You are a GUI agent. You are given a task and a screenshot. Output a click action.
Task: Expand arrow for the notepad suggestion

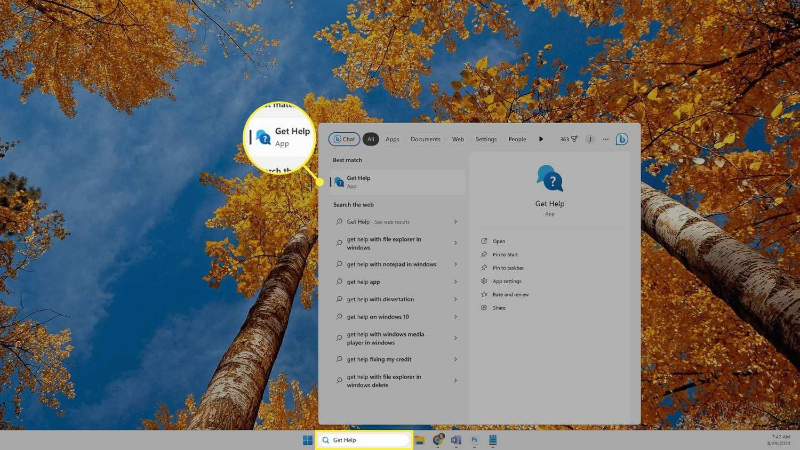coord(456,264)
